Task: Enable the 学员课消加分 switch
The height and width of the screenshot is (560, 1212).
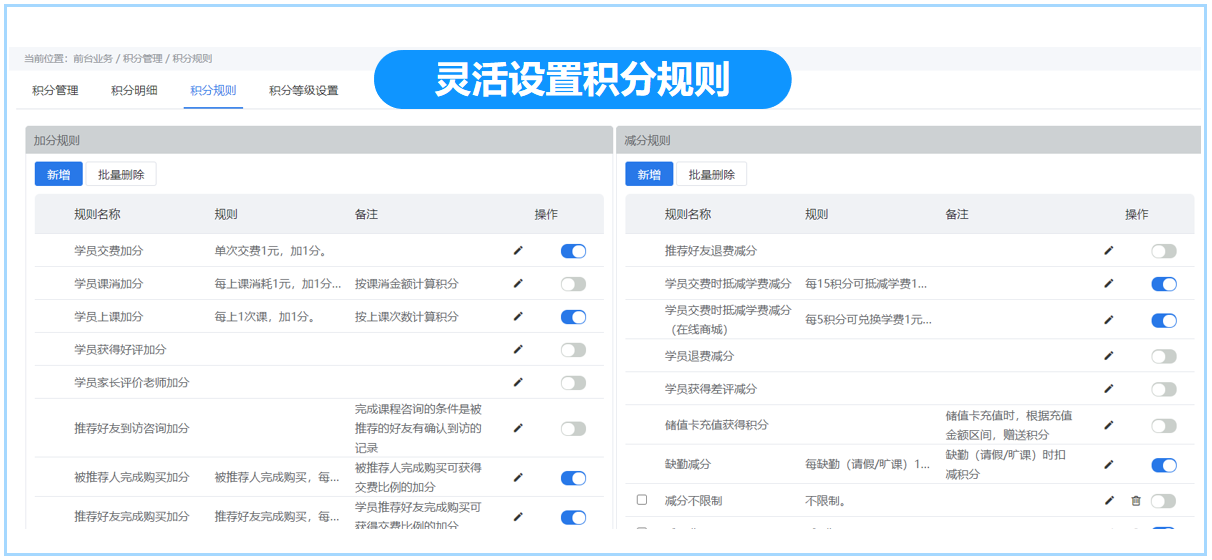Action: (573, 284)
